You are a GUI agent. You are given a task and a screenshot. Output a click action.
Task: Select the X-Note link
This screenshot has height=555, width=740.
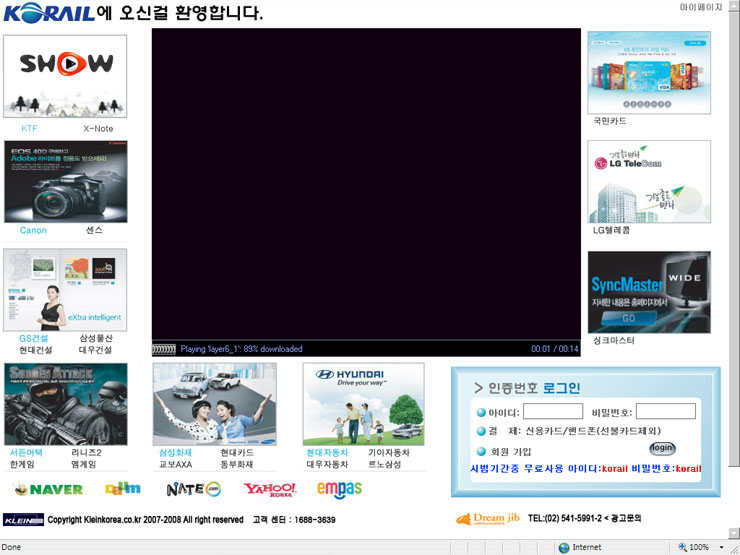98,128
